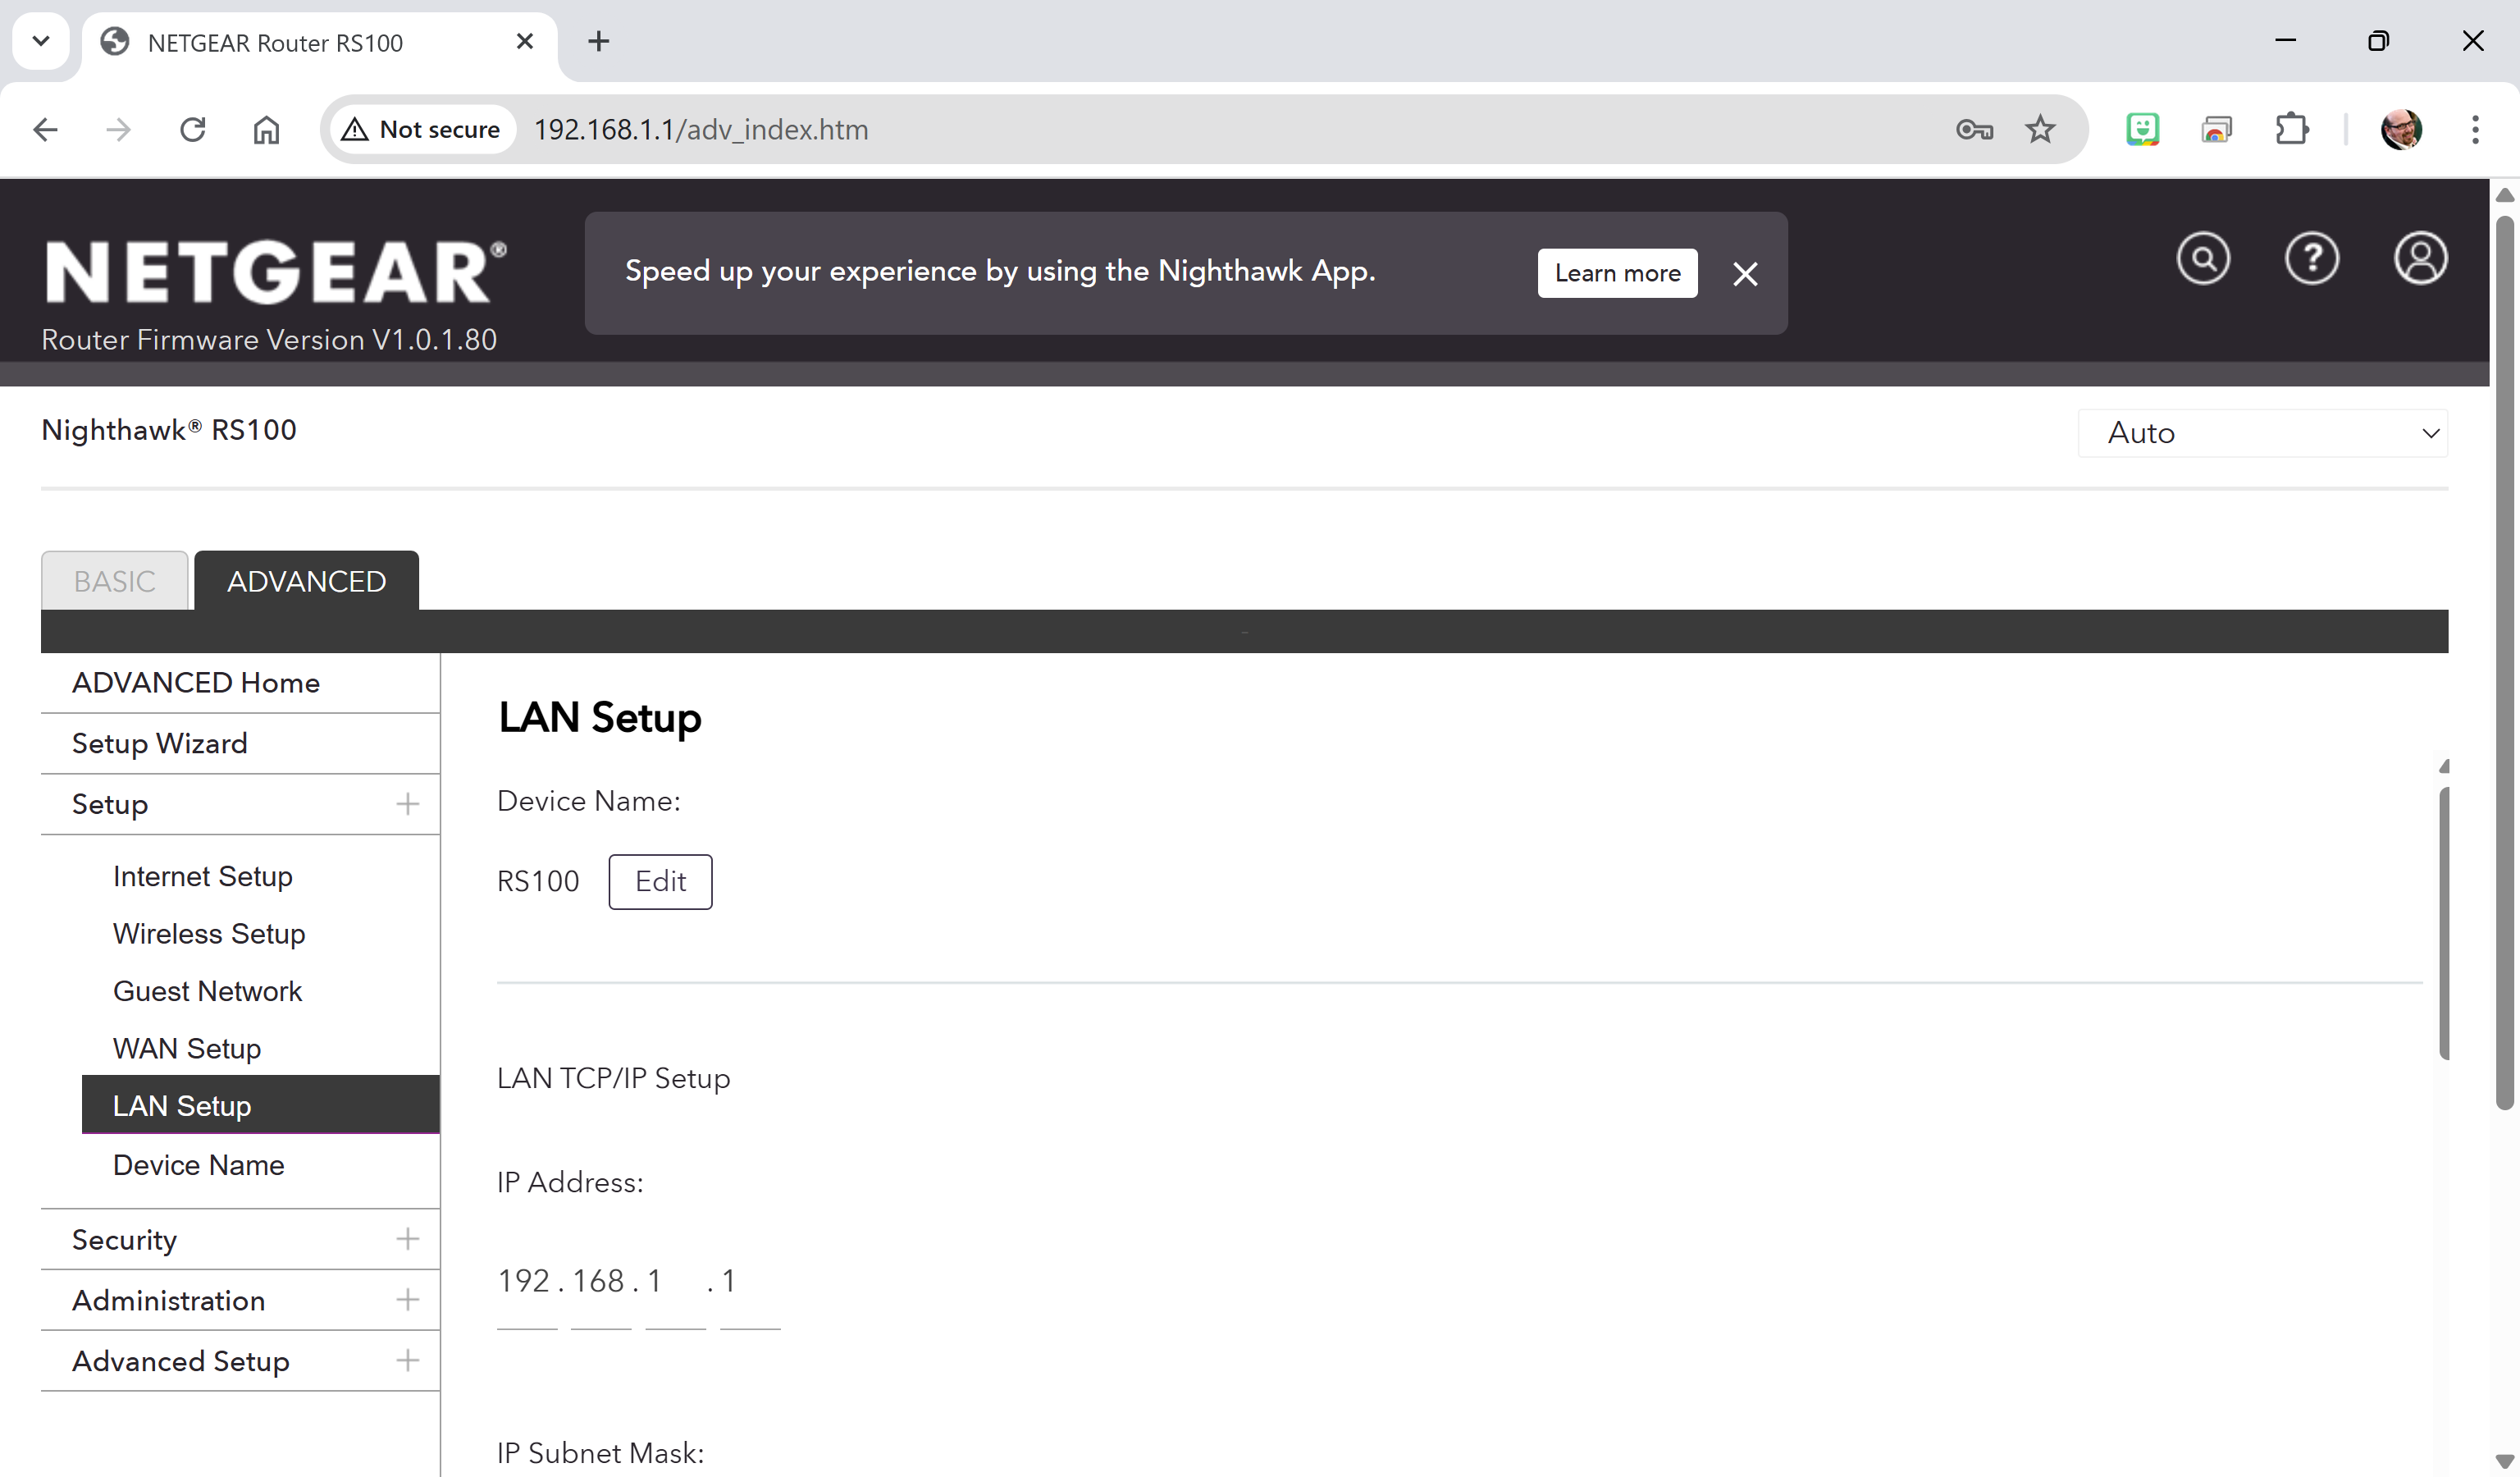Select LAN Setup in sidebar
Screen dimensions: 2520x1477
coord(260,1105)
